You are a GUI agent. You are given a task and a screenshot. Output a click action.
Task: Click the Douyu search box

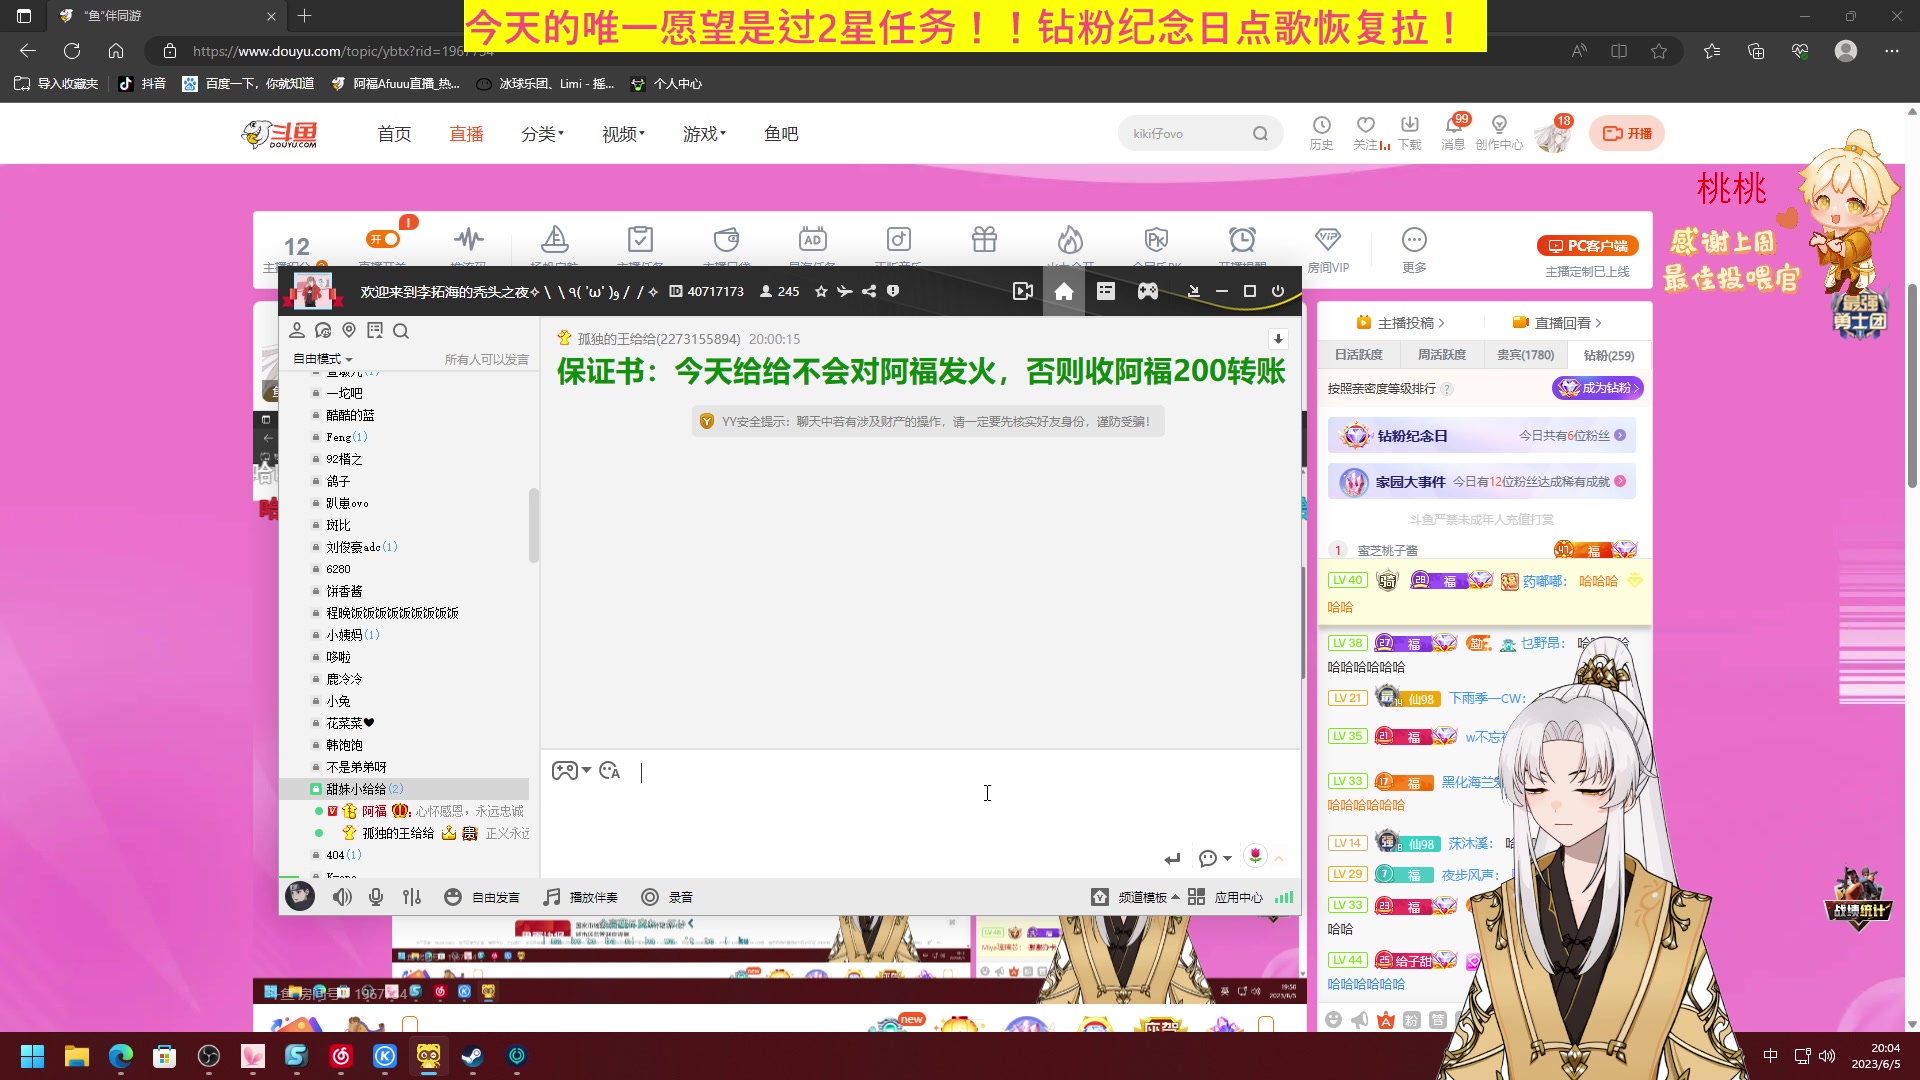pyautogui.click(x=1200, y=133)
